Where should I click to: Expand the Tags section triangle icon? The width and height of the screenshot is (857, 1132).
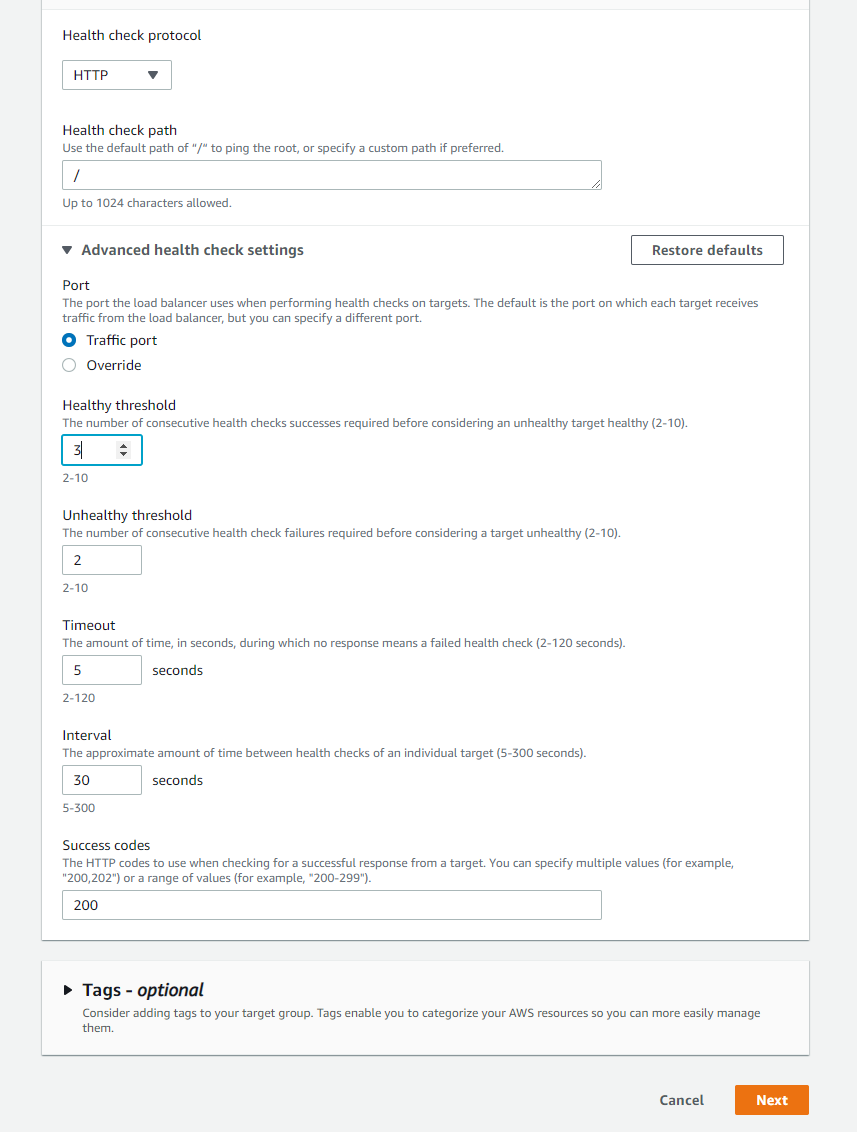click(68, 990)
